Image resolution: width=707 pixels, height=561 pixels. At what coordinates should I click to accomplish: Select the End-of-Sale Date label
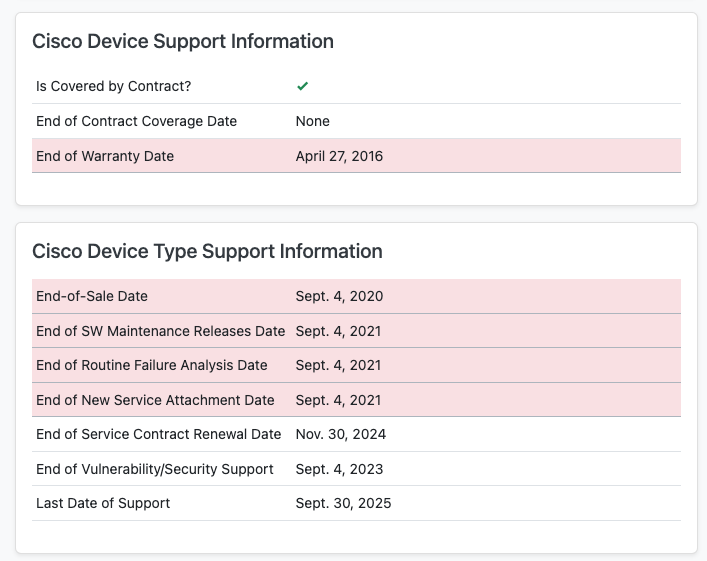(92, 297)
